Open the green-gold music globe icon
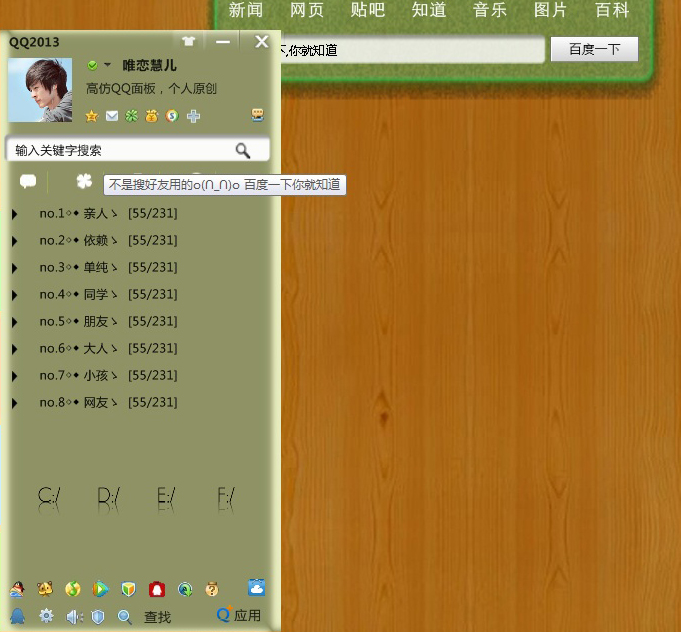The height and width of the screenshot is (632, 681). pos(73,589)
